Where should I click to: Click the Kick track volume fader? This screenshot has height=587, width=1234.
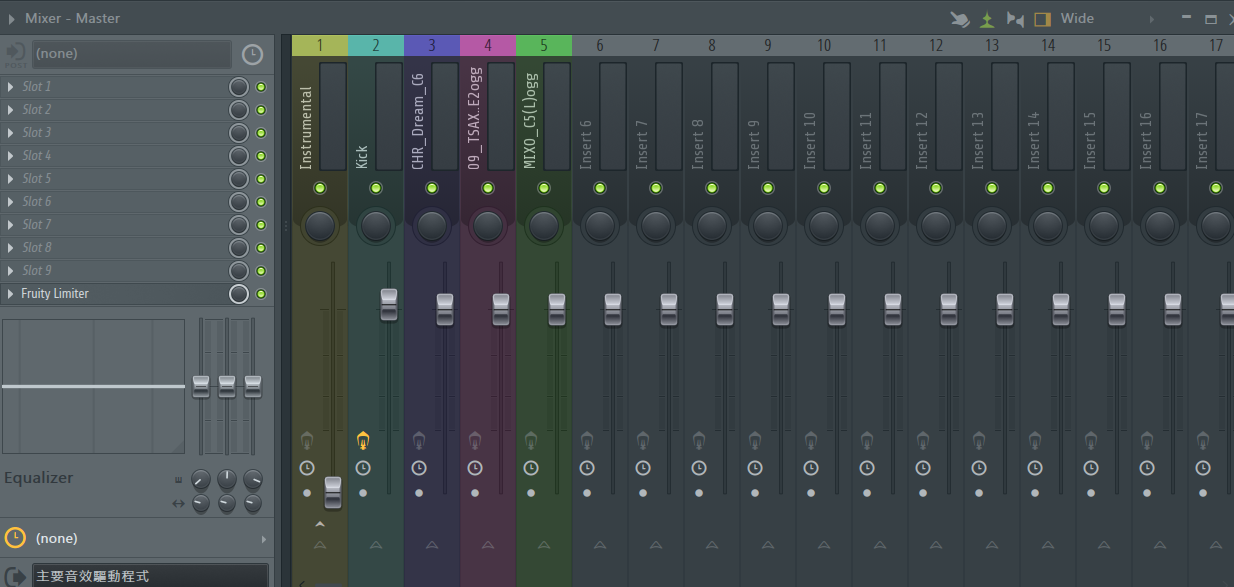(389, 305)
